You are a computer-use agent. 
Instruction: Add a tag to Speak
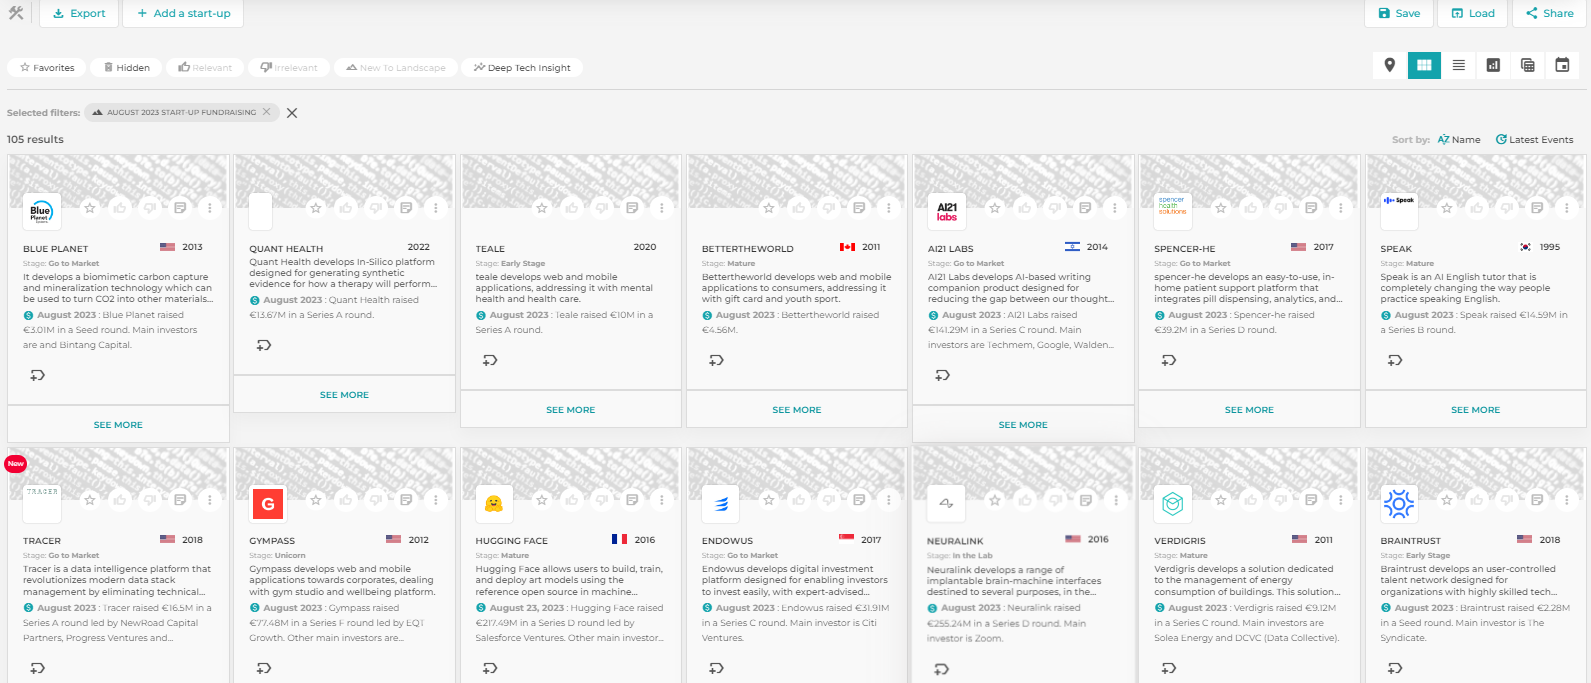[1395, 360]
